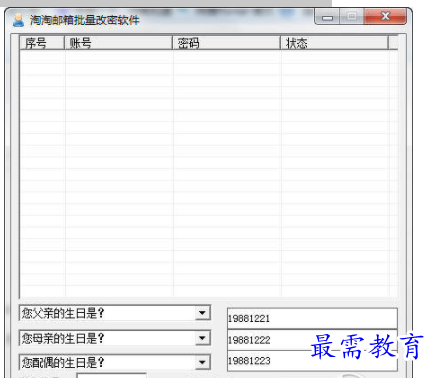Image resolution: width=432 pixels, height=378 pixels.
Task: Open dropdown arrow for 您母亲的生日是?
Action: [x=202, y=338]
